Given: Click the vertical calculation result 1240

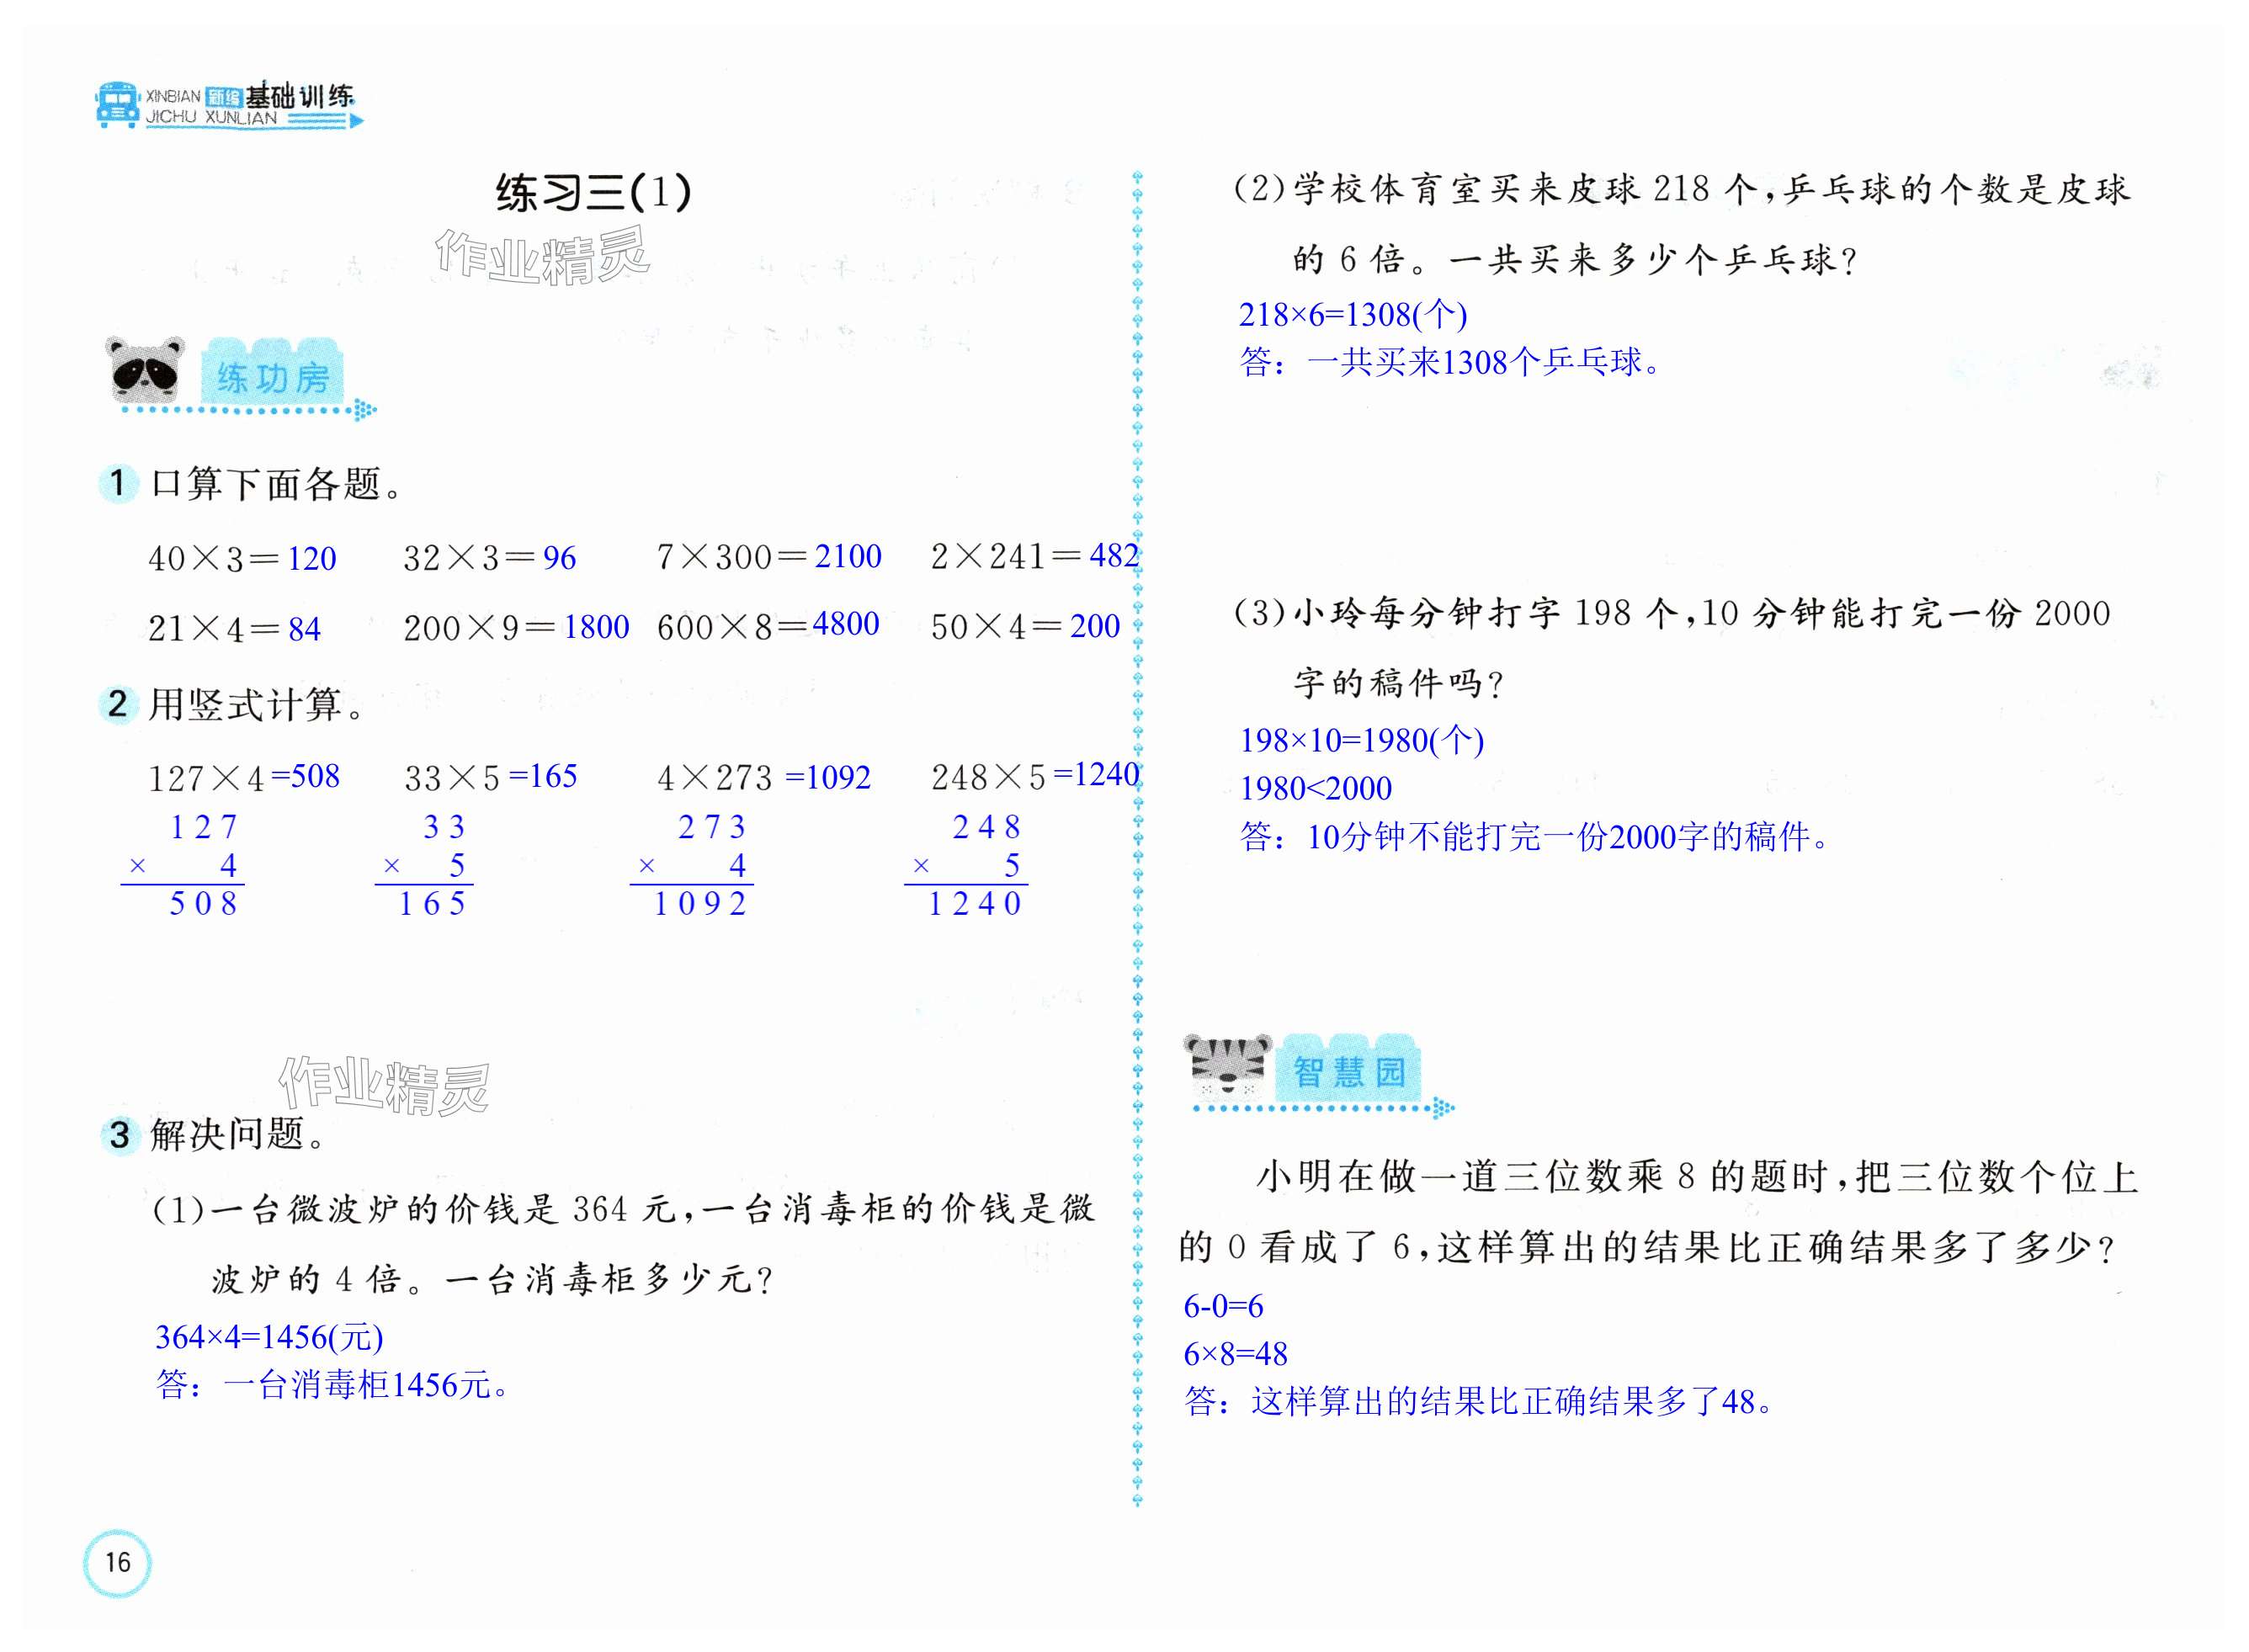Looking at the screenshot, I should (974, 904).
